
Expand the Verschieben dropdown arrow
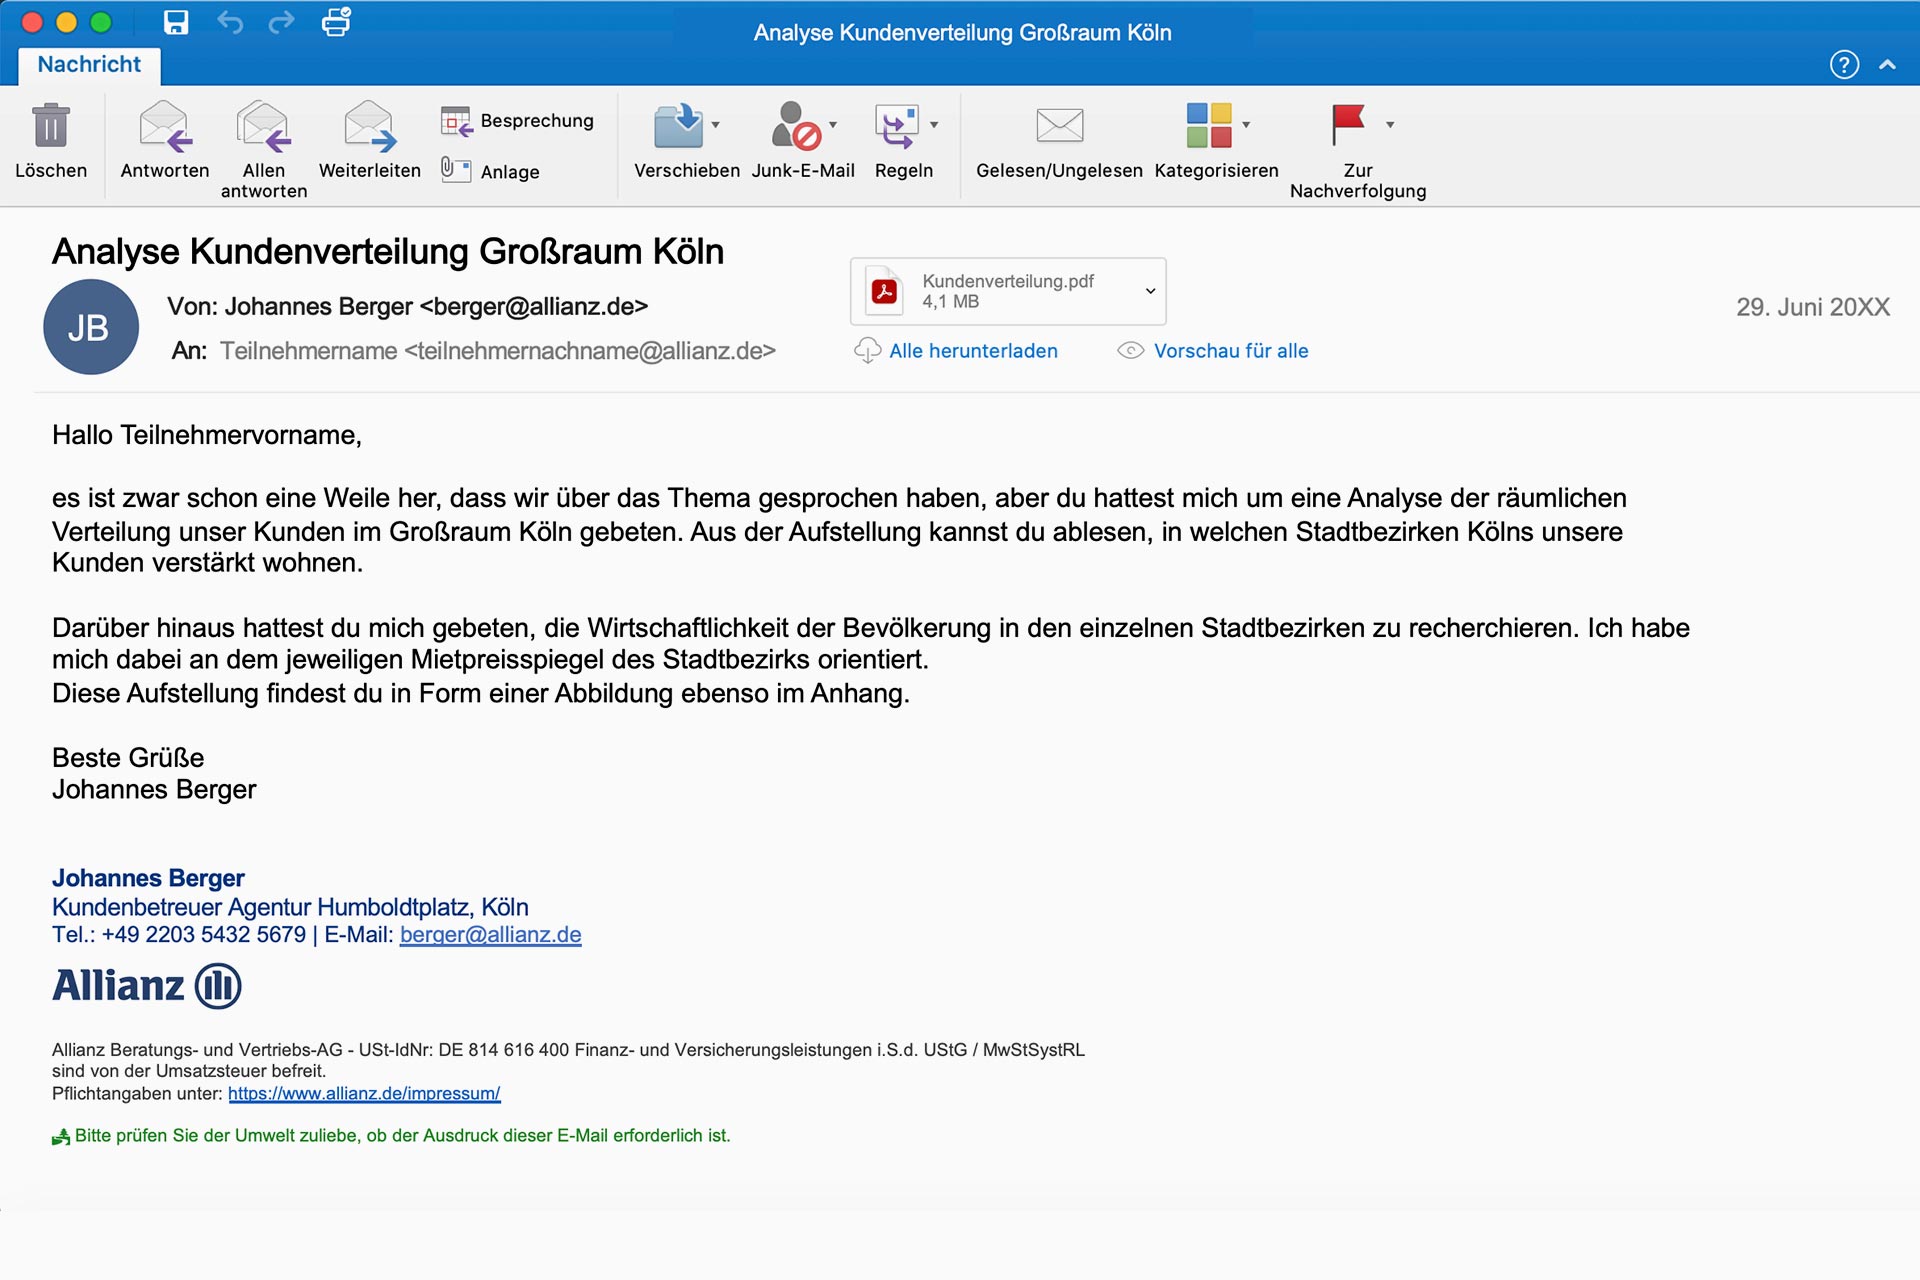(x=716, y=125)
